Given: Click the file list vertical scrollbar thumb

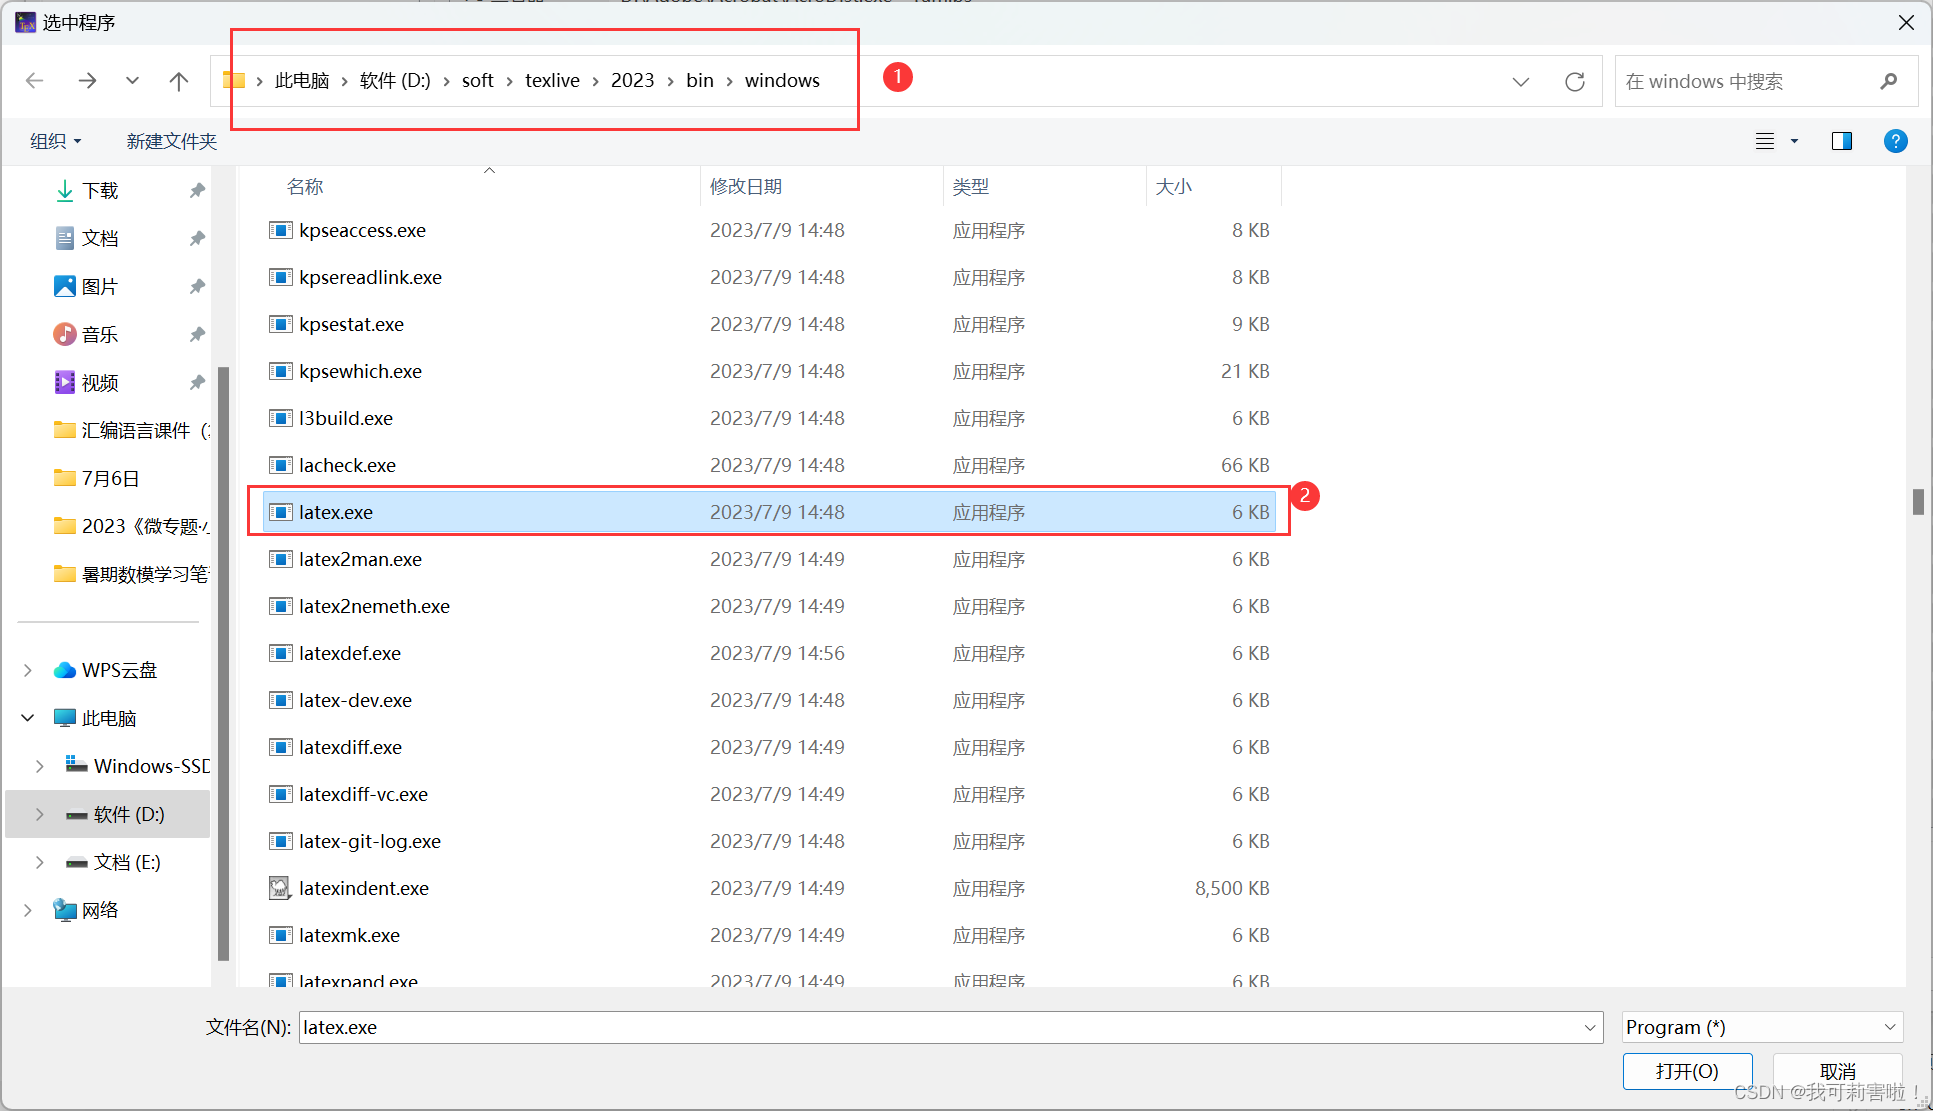Looking at the screenshot, I should tap(1917, 501).
